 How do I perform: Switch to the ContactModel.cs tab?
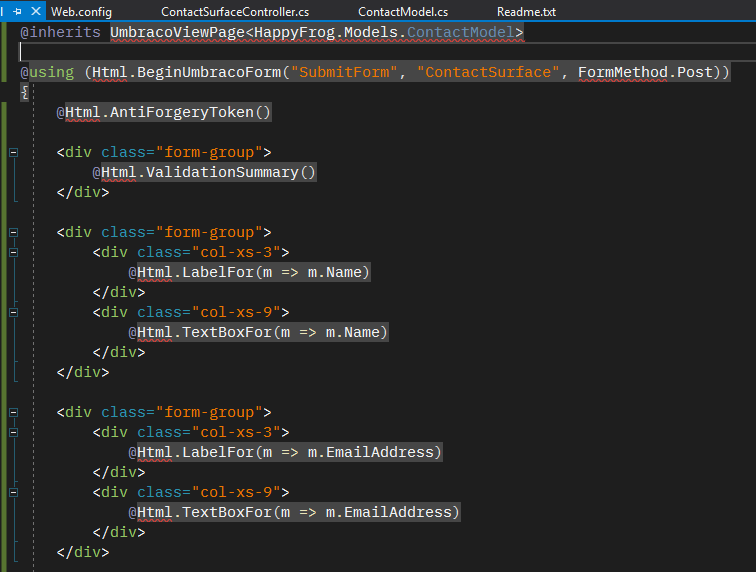[403, 12]
